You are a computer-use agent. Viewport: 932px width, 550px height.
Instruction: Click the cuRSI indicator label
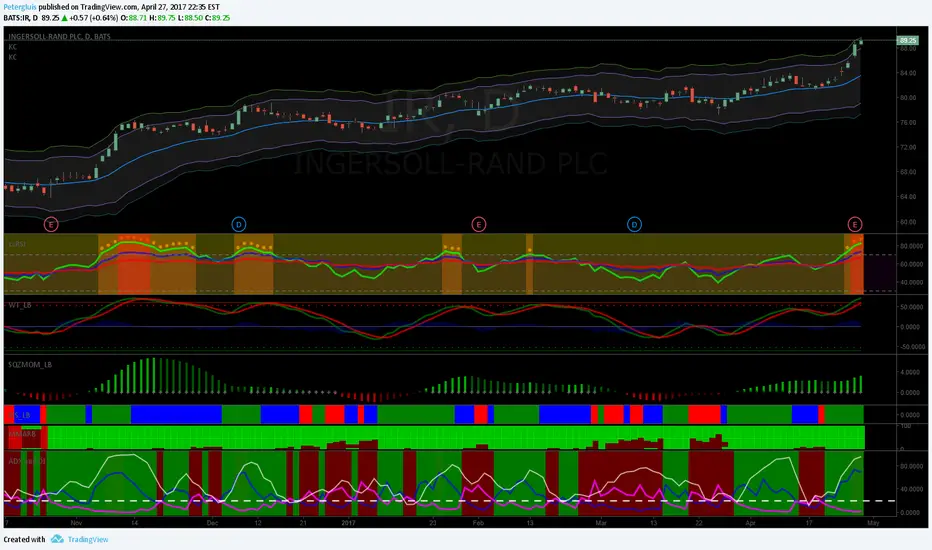coord(17,244)
